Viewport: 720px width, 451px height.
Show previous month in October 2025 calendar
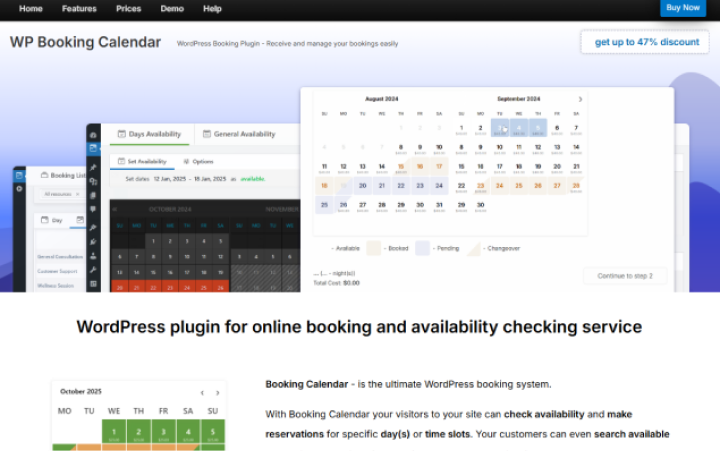point(202,393)
